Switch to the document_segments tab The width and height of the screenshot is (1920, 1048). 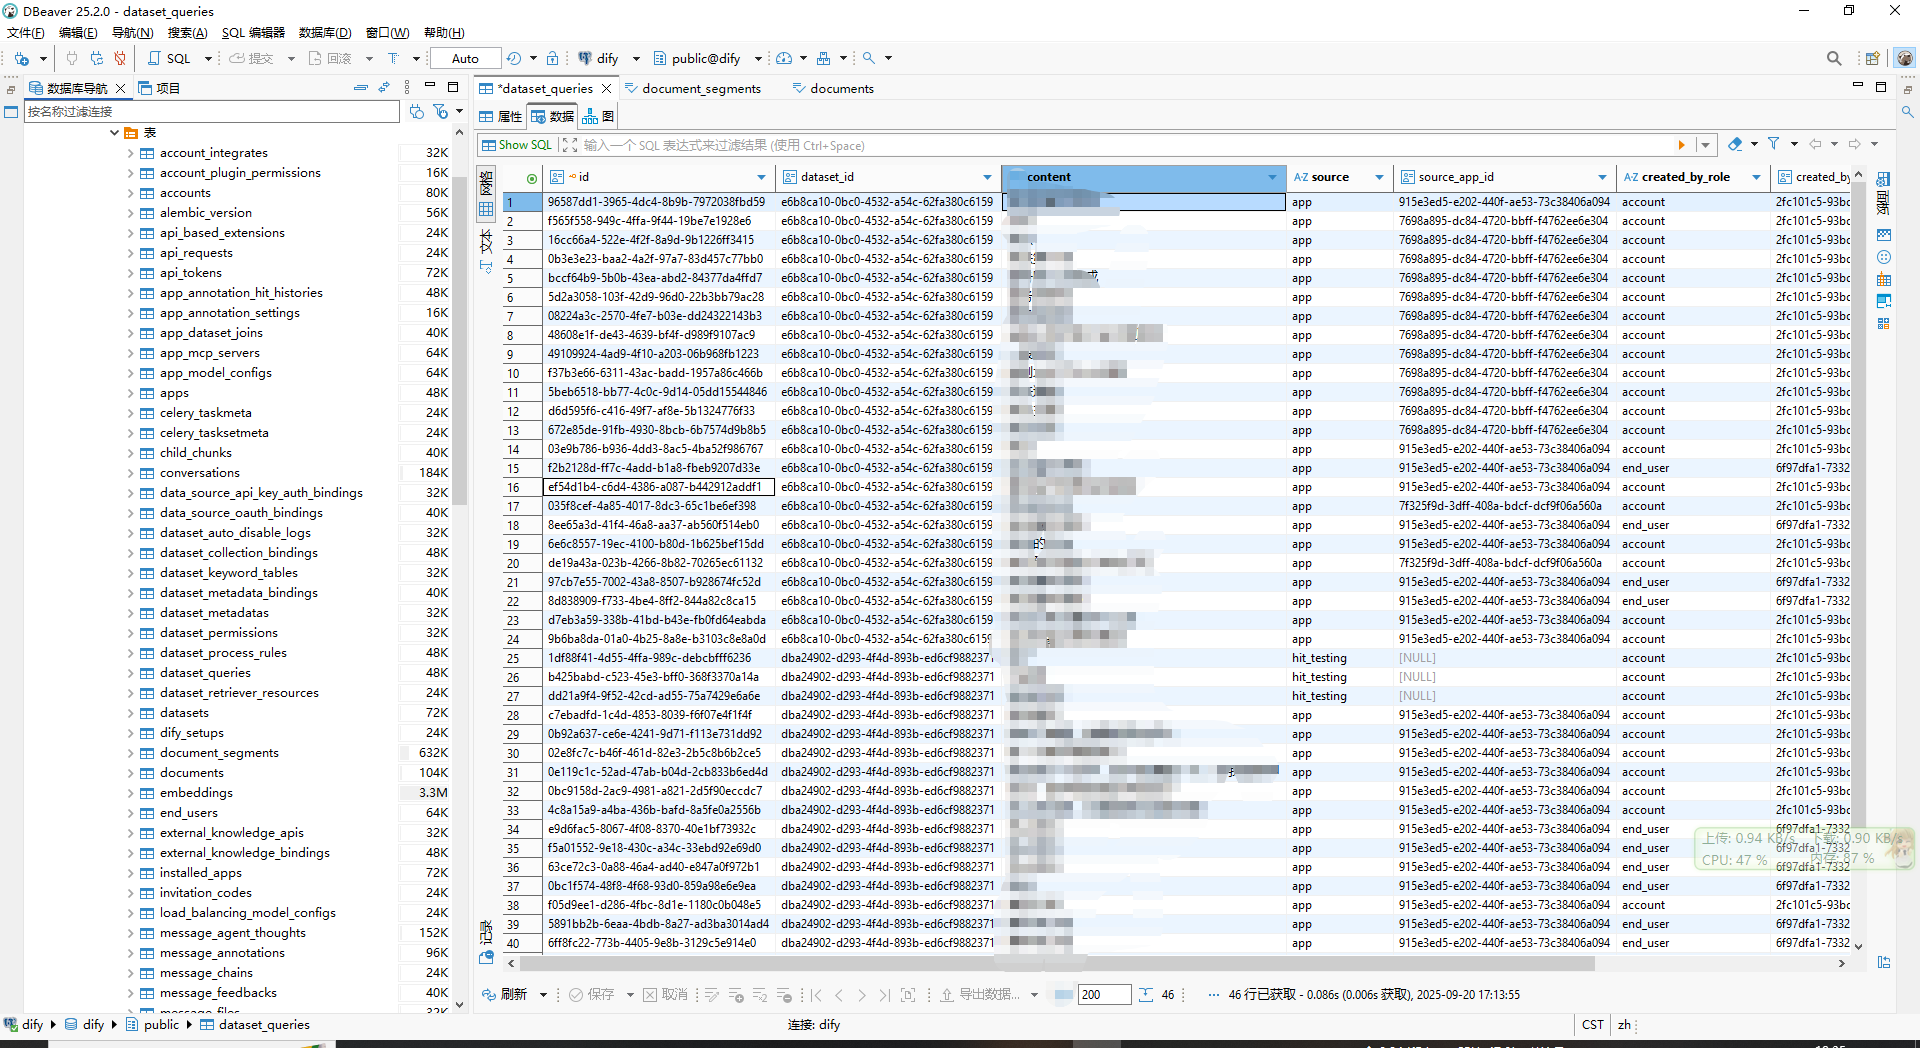tap(700, 88)
